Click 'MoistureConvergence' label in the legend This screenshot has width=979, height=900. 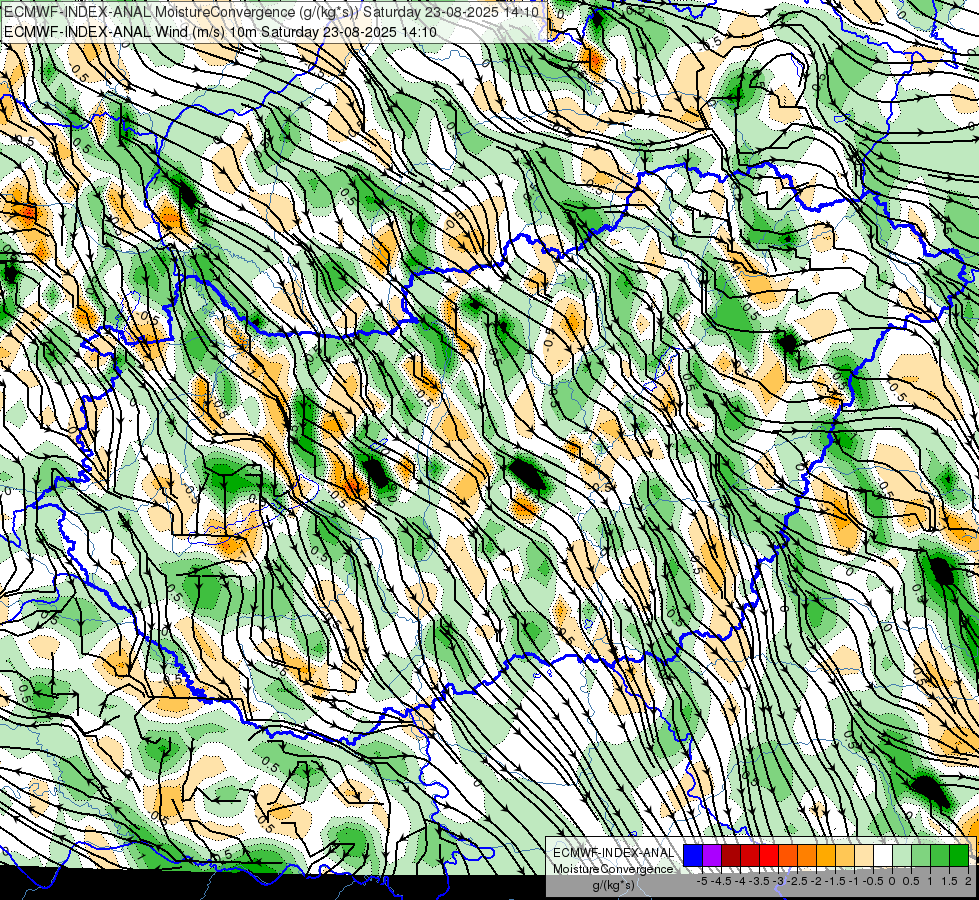pyautogui.click(x=613, y=869)
